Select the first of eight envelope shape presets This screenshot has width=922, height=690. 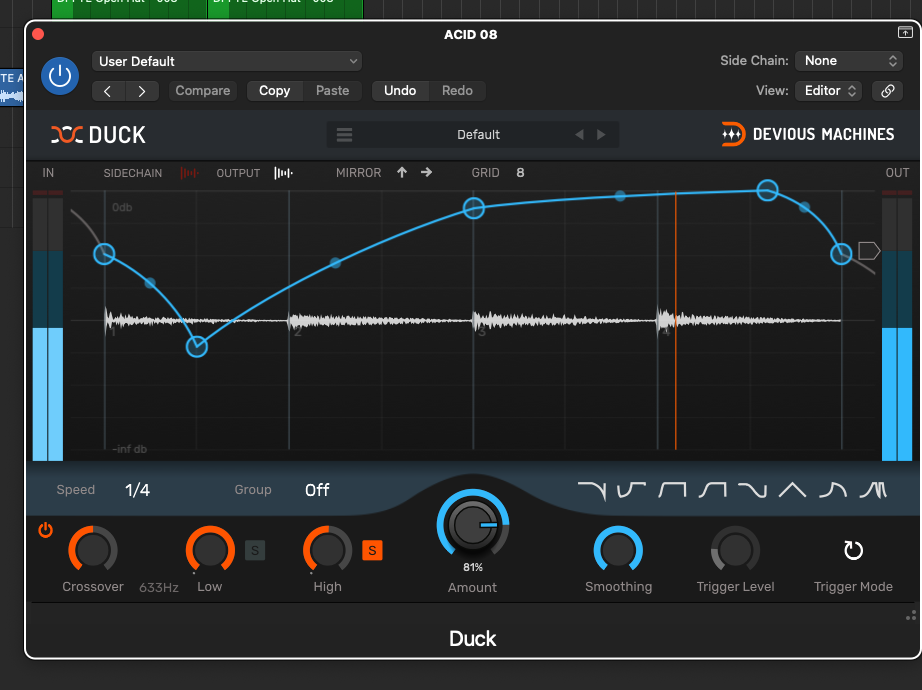coord(592,490)
